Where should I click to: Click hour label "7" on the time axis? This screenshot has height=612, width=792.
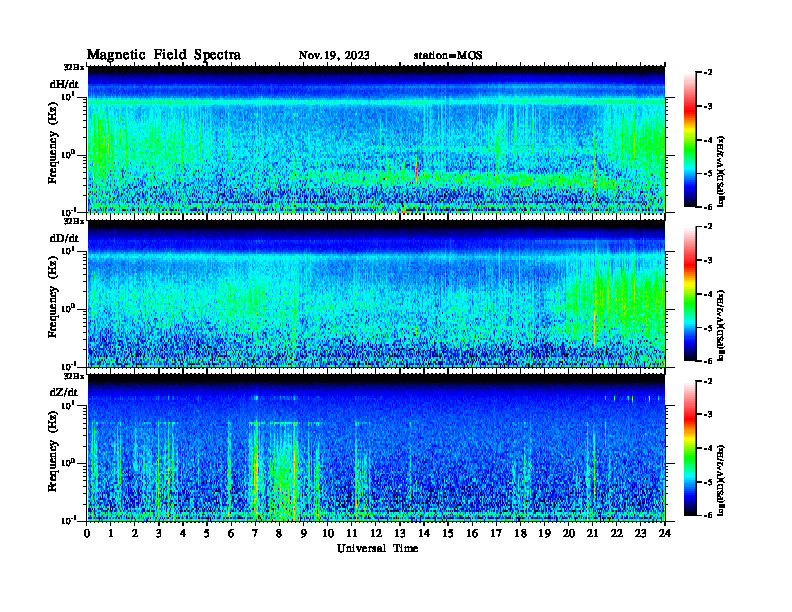[x=255, y=534]
